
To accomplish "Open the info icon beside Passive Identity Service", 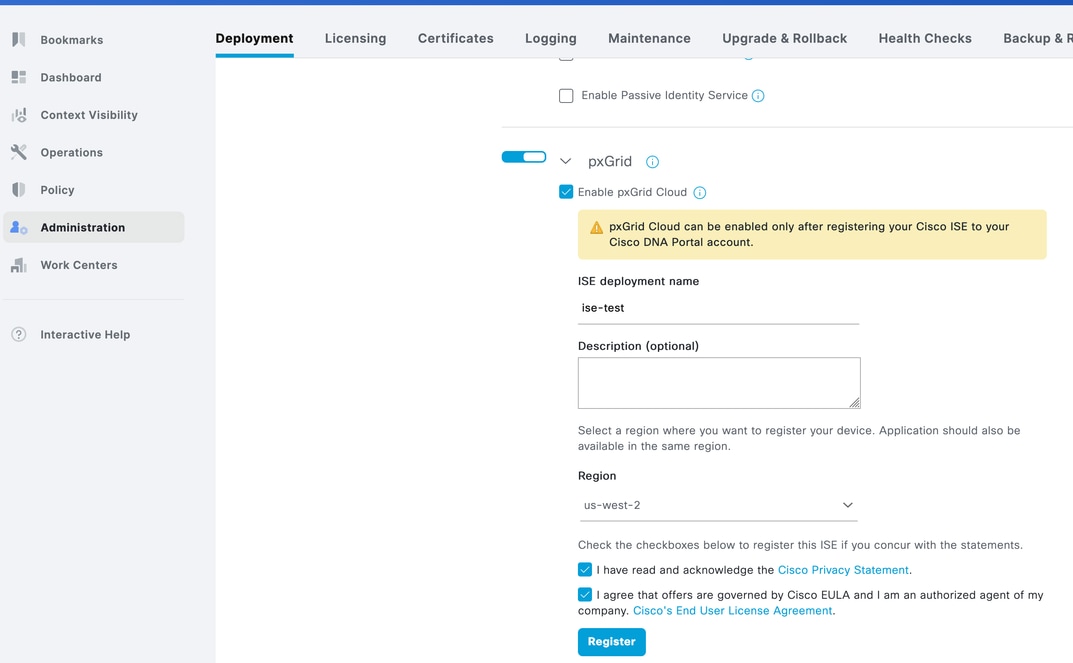I will coord(758,96).
